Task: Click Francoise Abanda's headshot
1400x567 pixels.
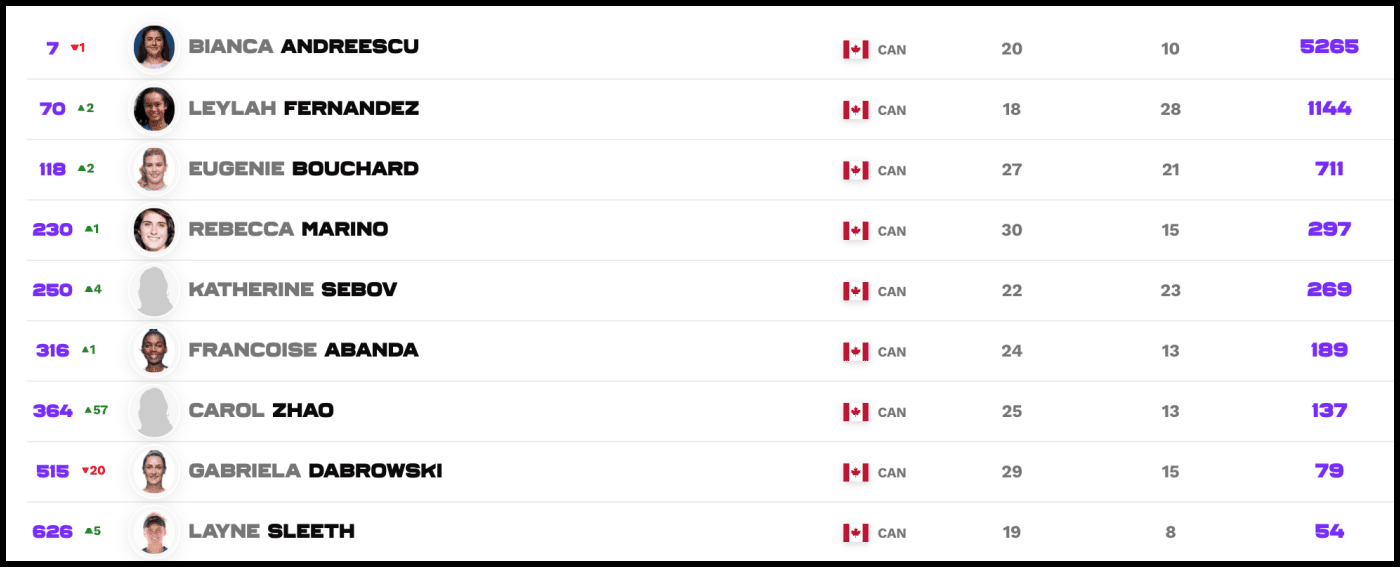Action: 154,350
